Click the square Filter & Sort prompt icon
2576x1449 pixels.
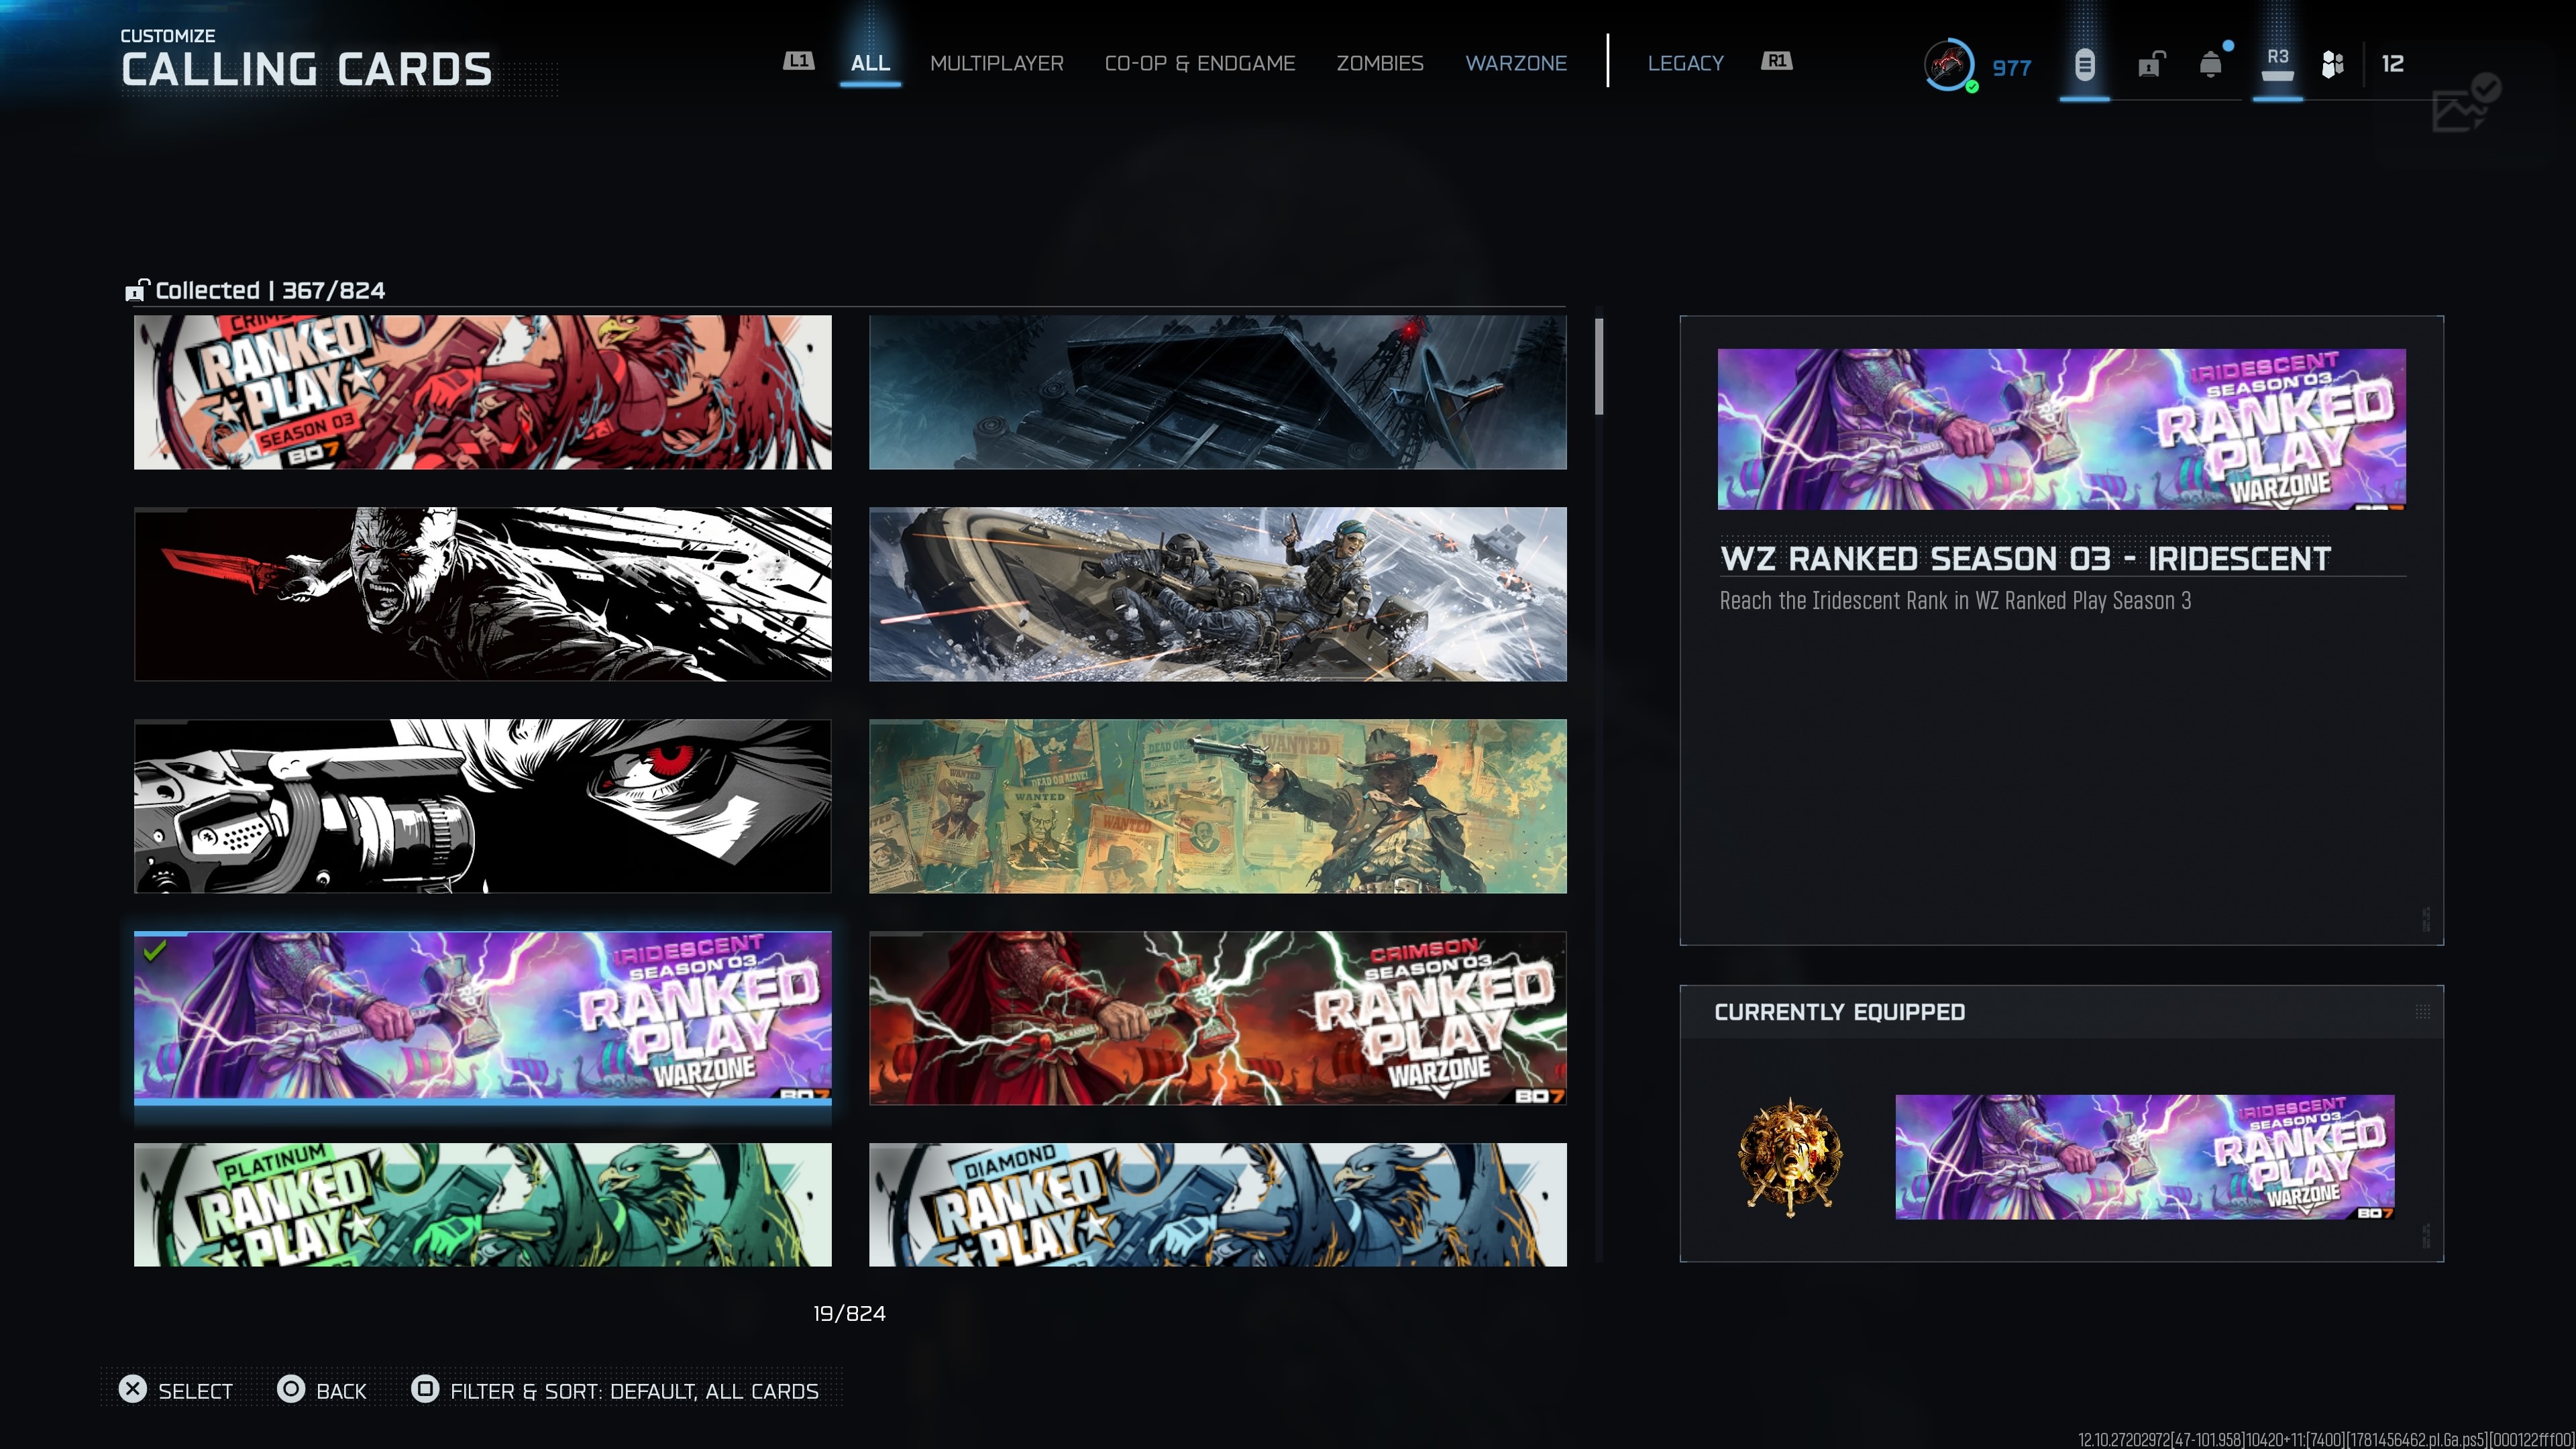(425, 1389)
